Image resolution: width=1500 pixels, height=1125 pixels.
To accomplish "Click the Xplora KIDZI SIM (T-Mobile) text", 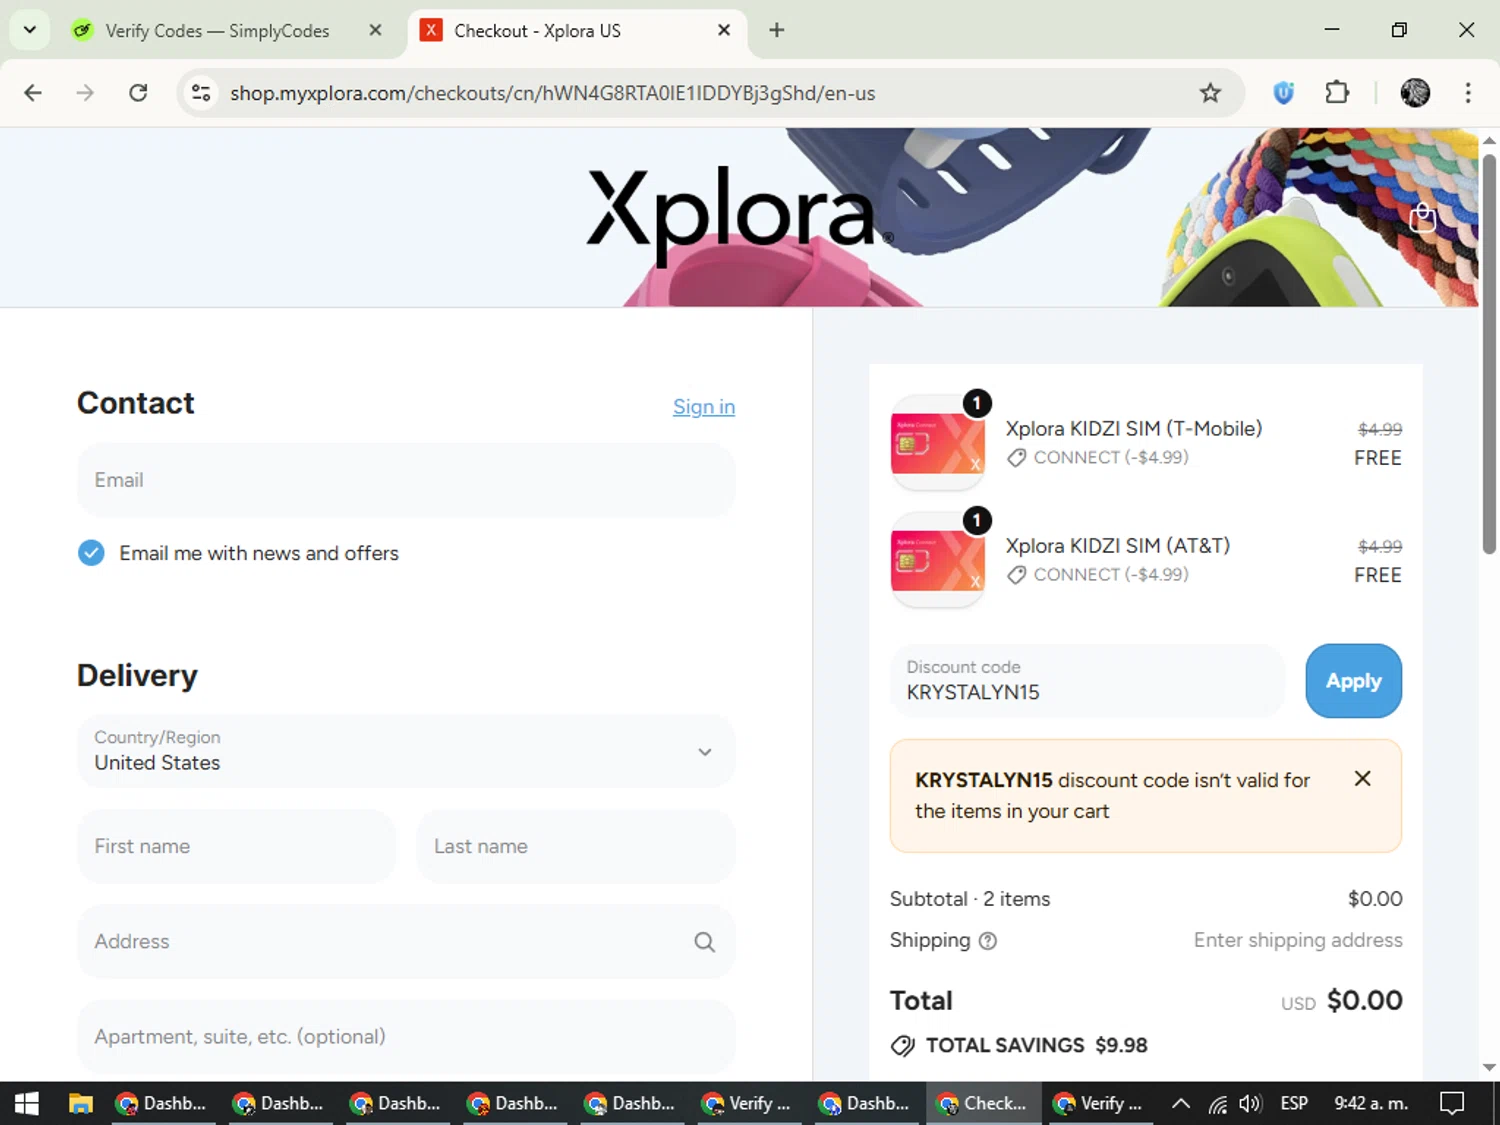I will (1134, 429).
